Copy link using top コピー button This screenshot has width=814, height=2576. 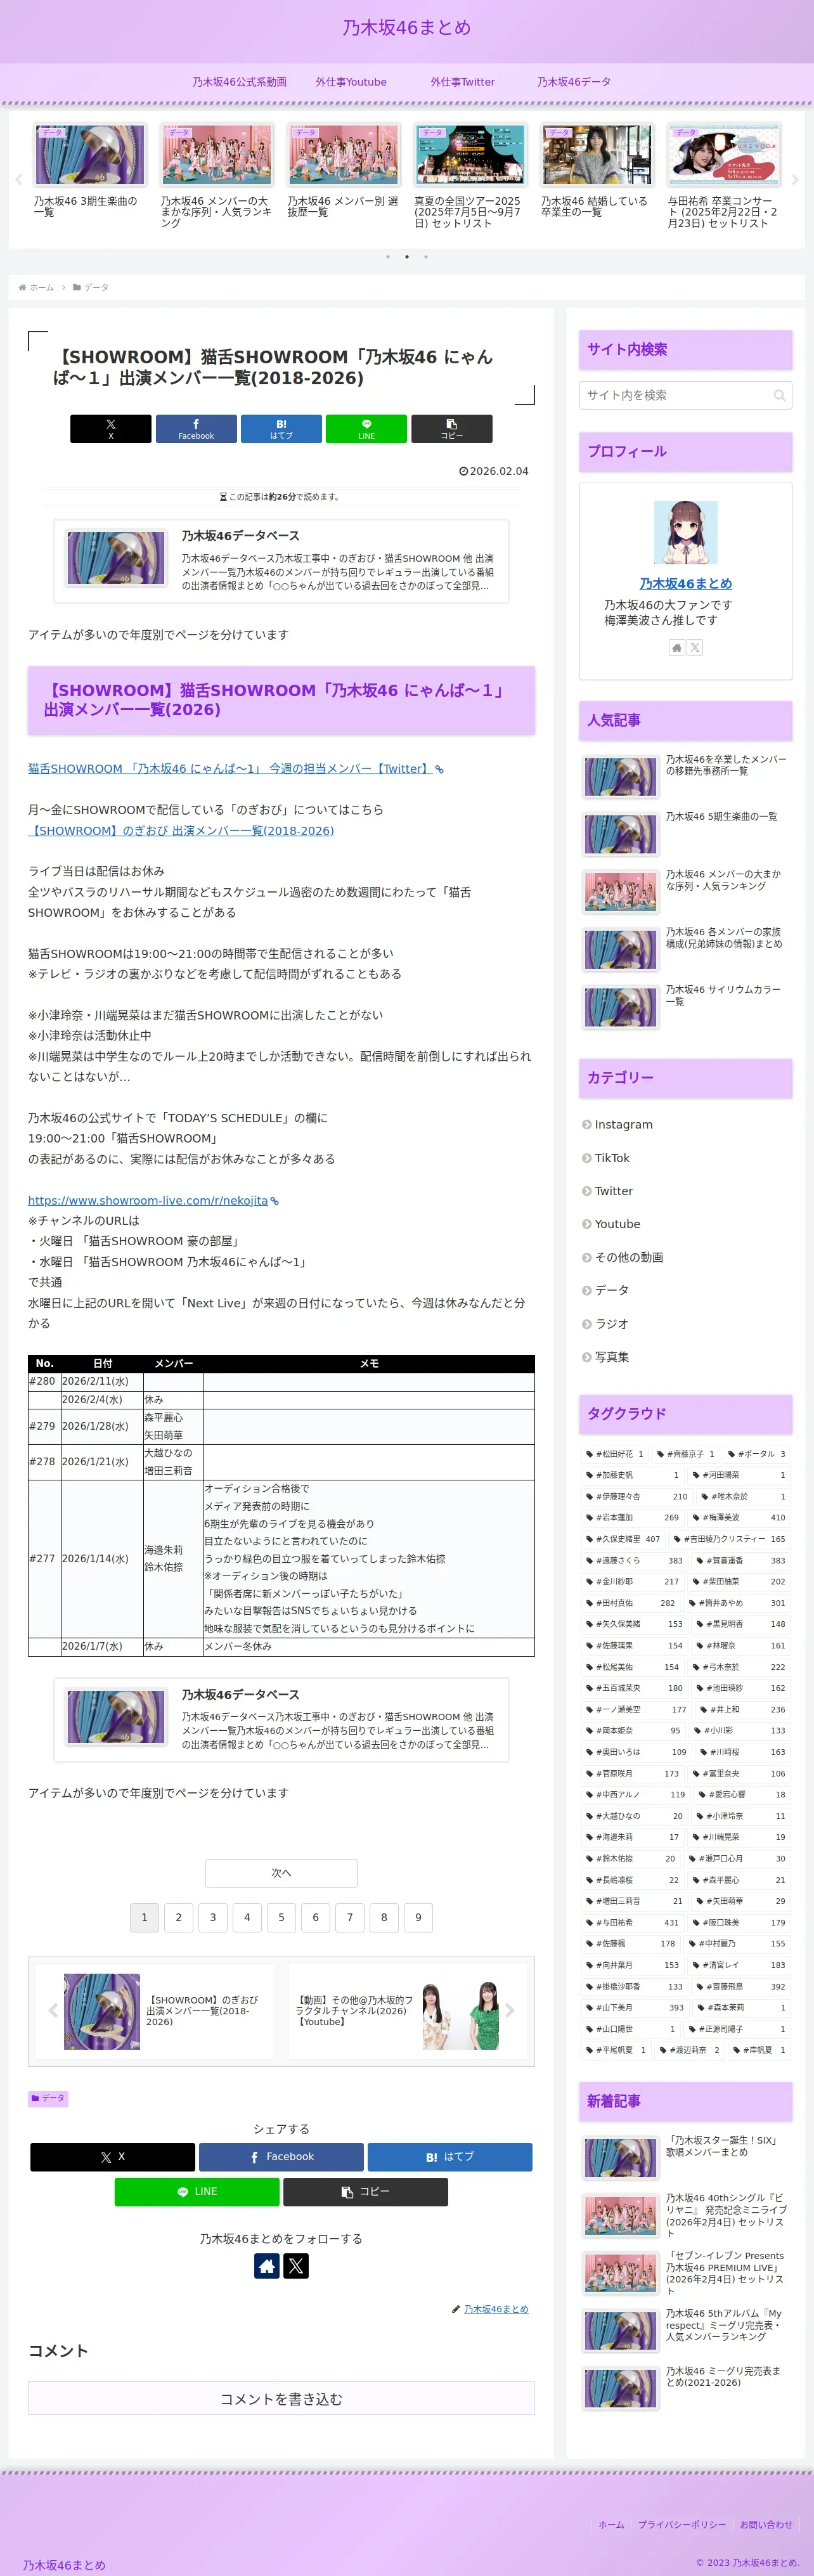[x=452, y=428]
